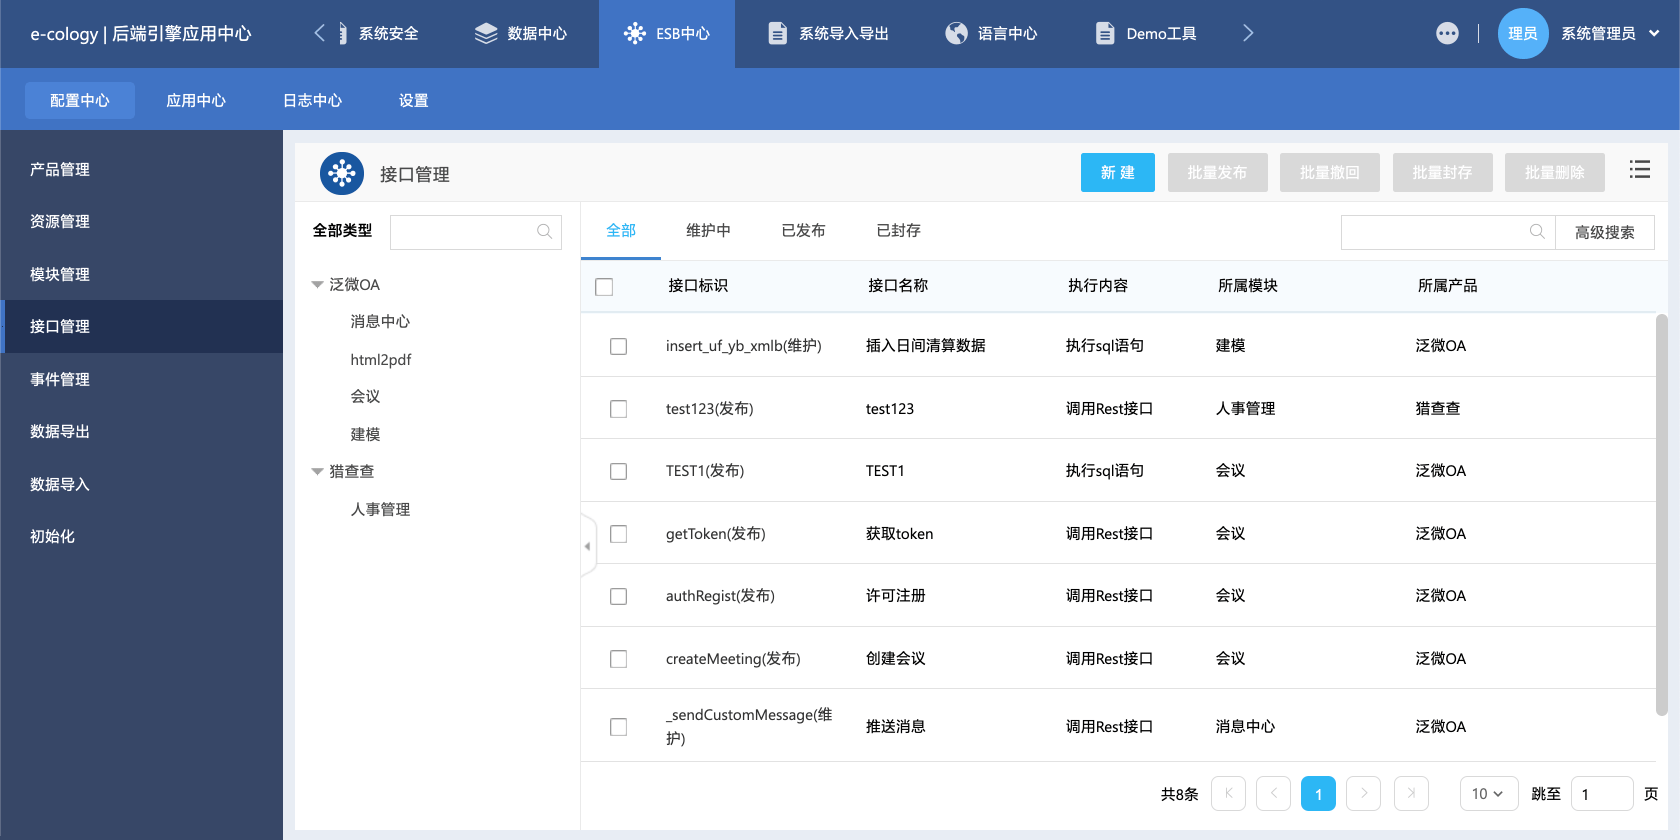Check the test123 row checkbox
Viewport: 1680px width, 840px height.
(x=619, y=409)
